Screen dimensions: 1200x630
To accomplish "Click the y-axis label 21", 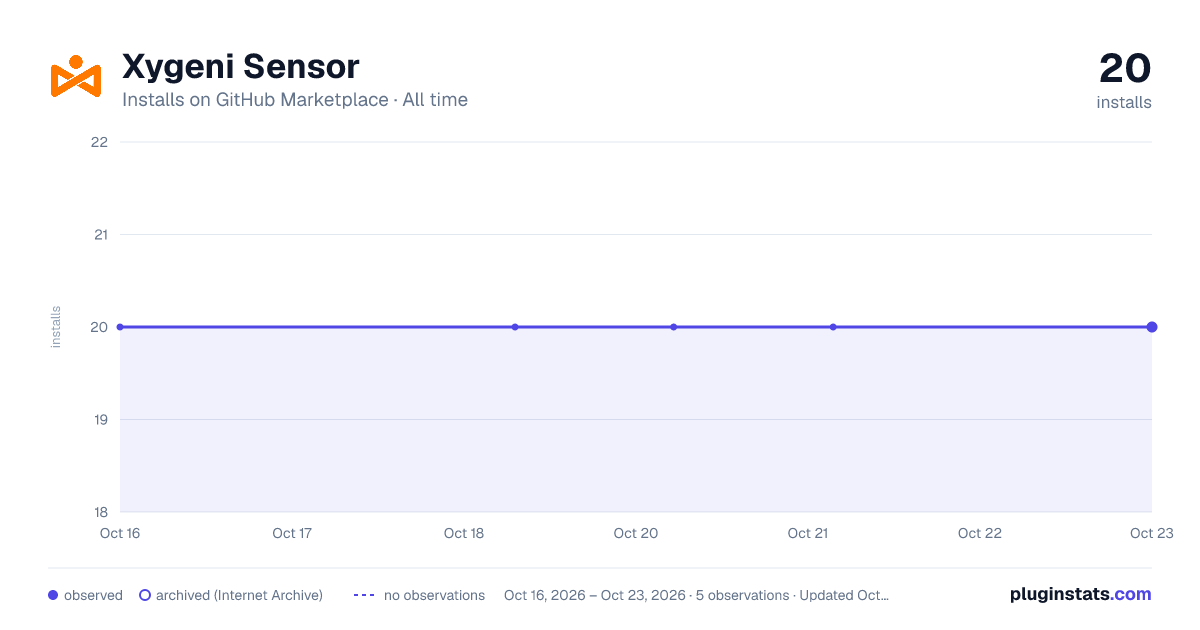I will [x=100, y=235].
